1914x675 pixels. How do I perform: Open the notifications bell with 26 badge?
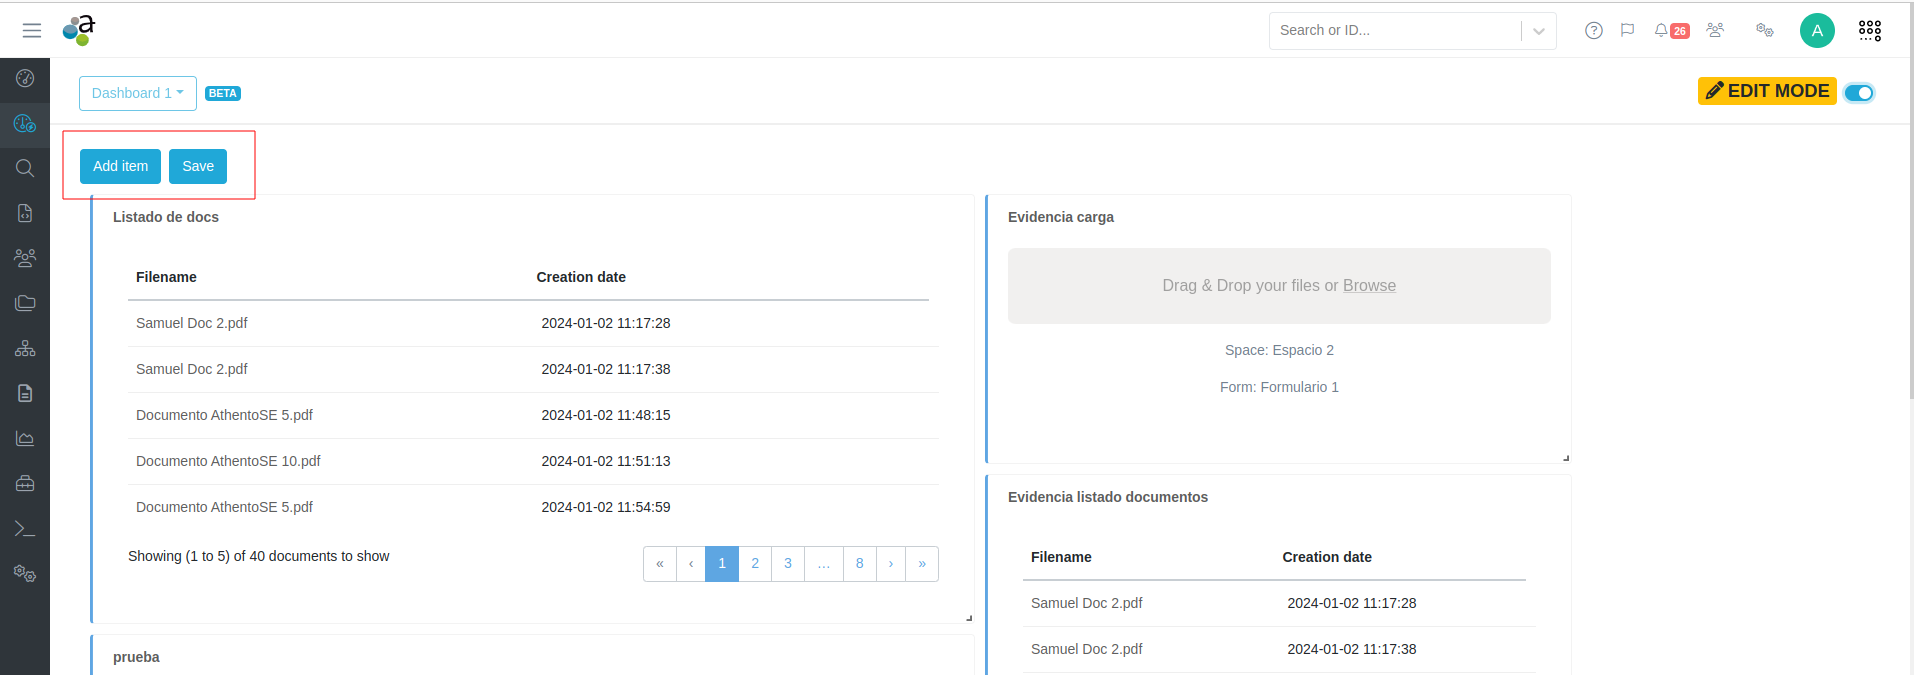(x=1670, y=31)
